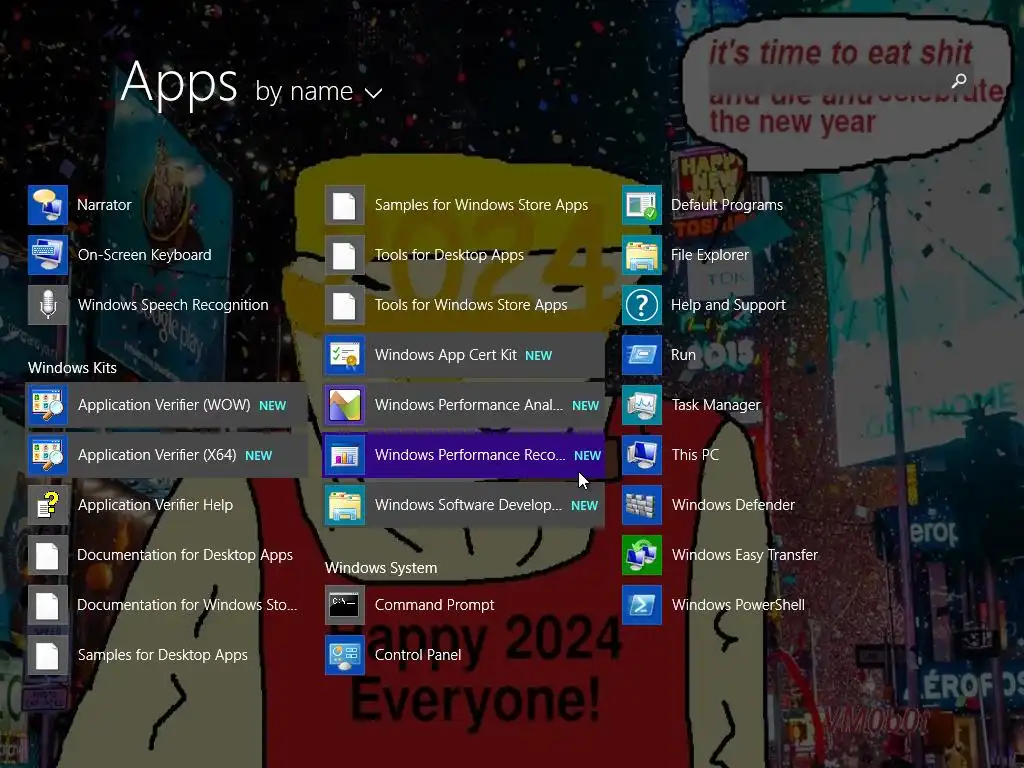Click the On-Screen Keyboard label
1024x768 pixels.
tap(144, 255)
